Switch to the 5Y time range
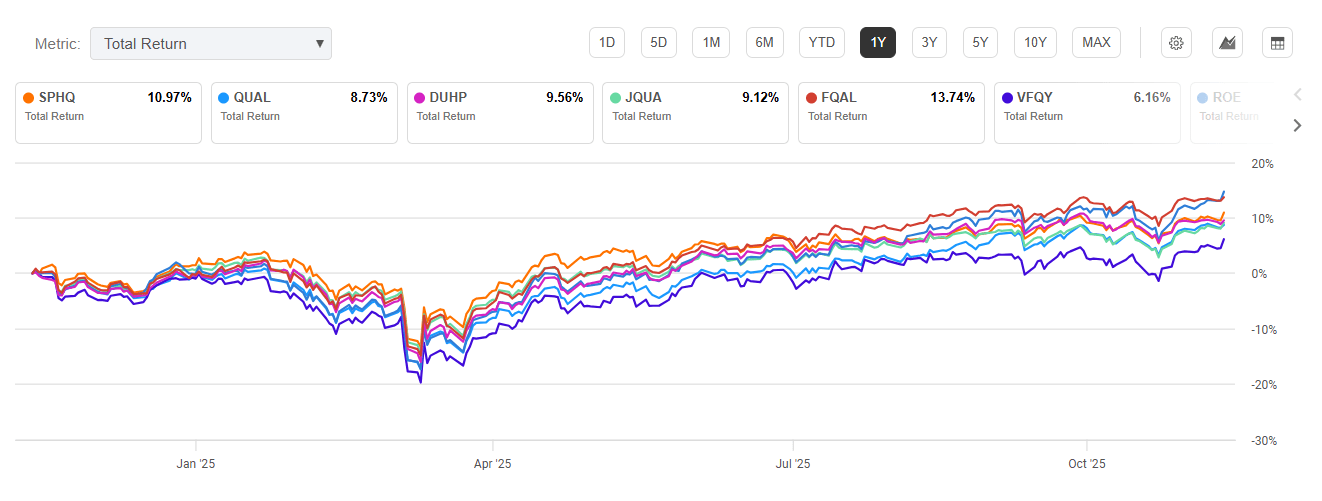Viewport: 1322px width, 501px height. coord(981,43)
